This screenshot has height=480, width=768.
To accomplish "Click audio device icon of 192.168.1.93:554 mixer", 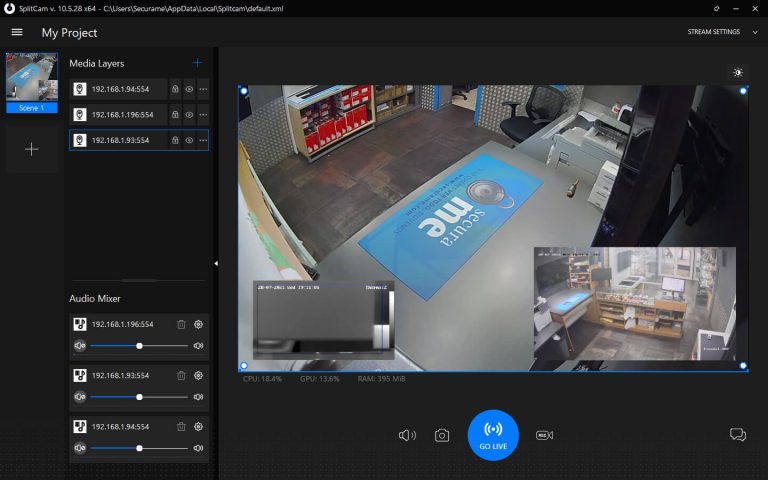I will coord(80,376).
